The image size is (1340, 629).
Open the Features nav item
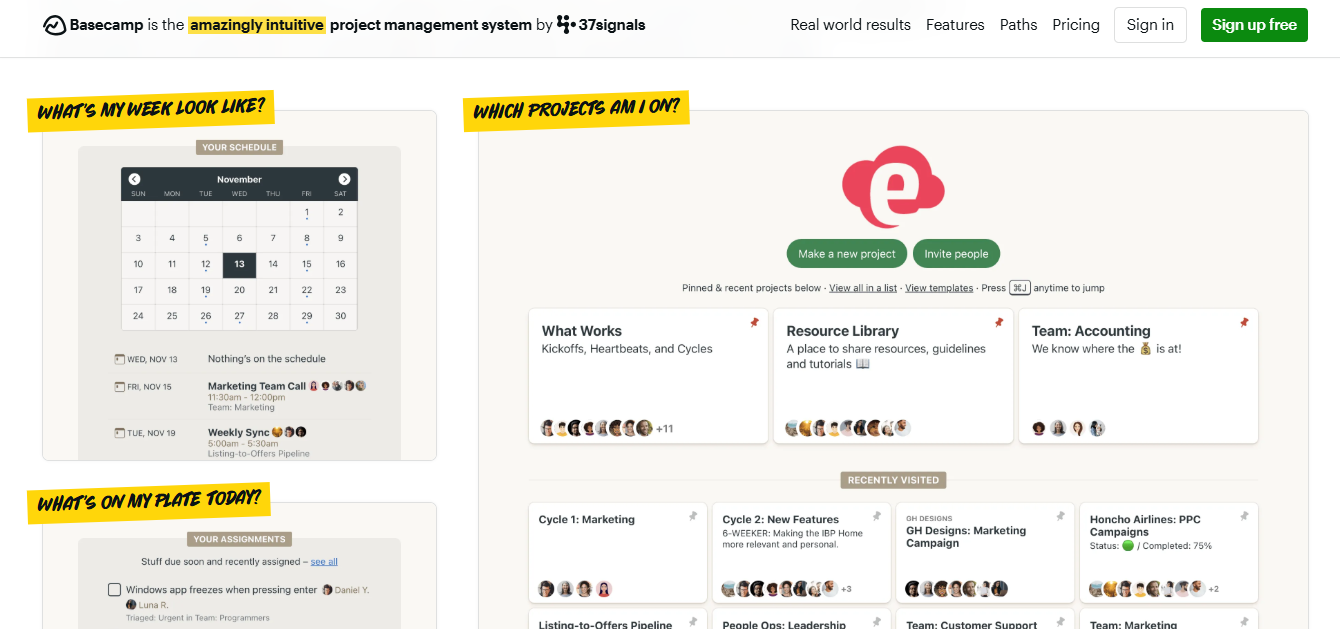click(955, 25)
